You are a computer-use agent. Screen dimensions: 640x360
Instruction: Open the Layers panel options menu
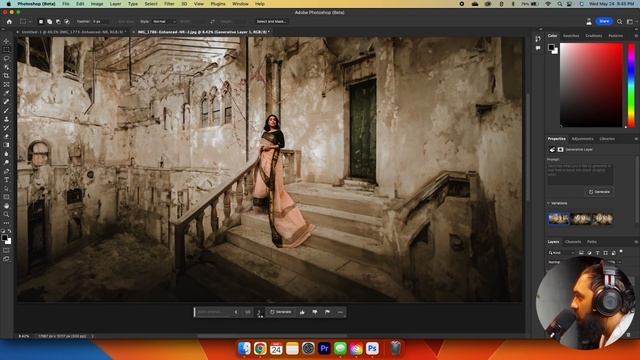(636, 242)
